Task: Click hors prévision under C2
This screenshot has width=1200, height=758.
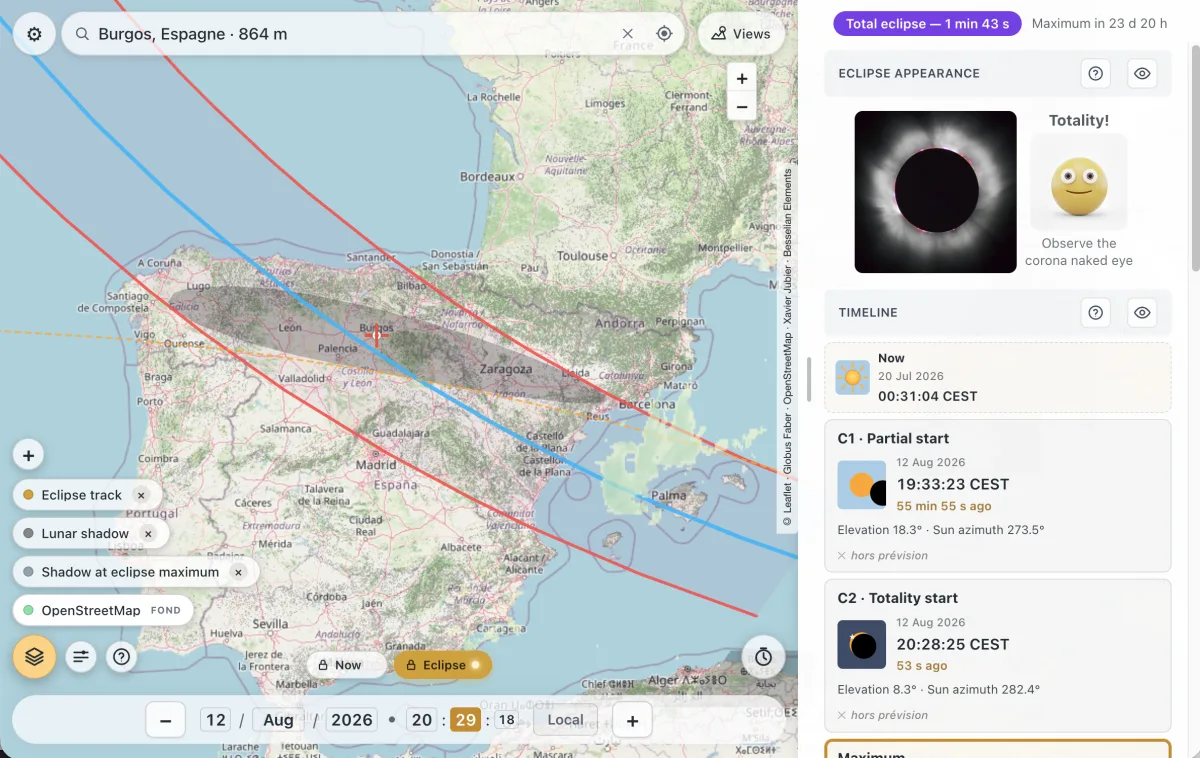Action: pos(889,715)
